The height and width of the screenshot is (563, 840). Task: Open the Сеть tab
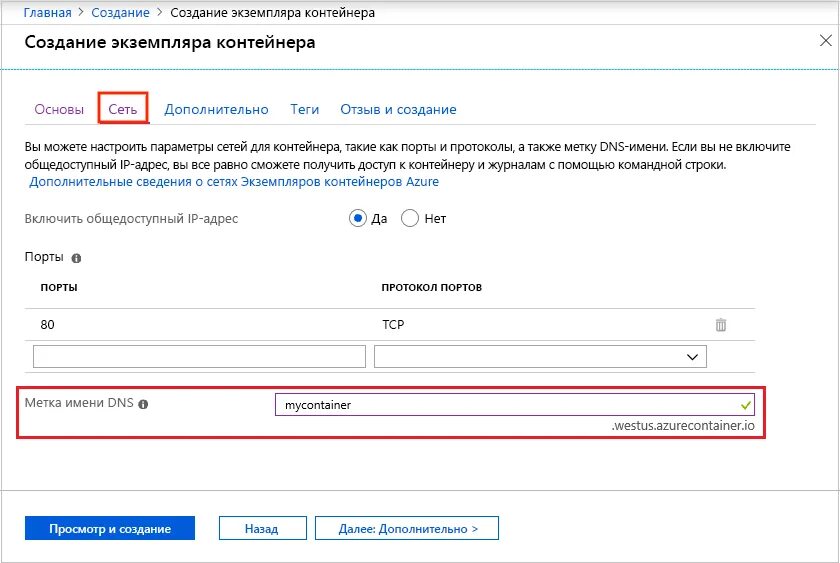123,109
